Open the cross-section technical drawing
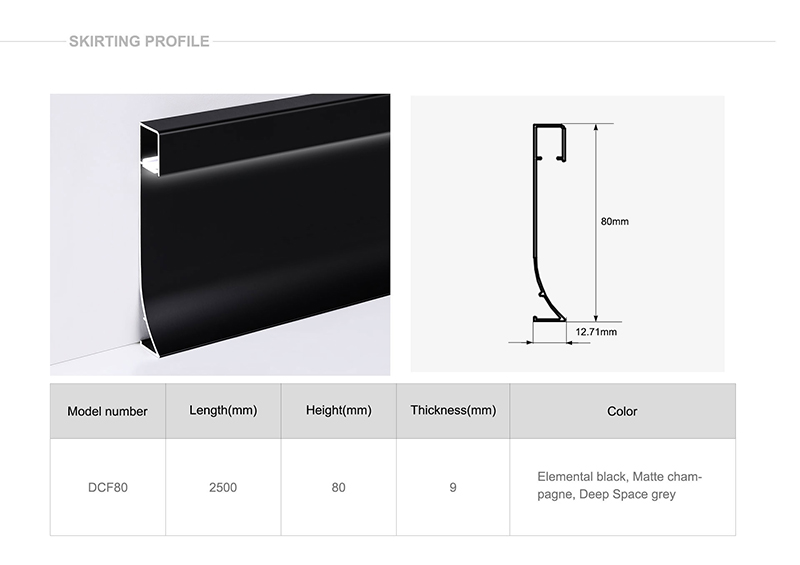 click(567, 235)
